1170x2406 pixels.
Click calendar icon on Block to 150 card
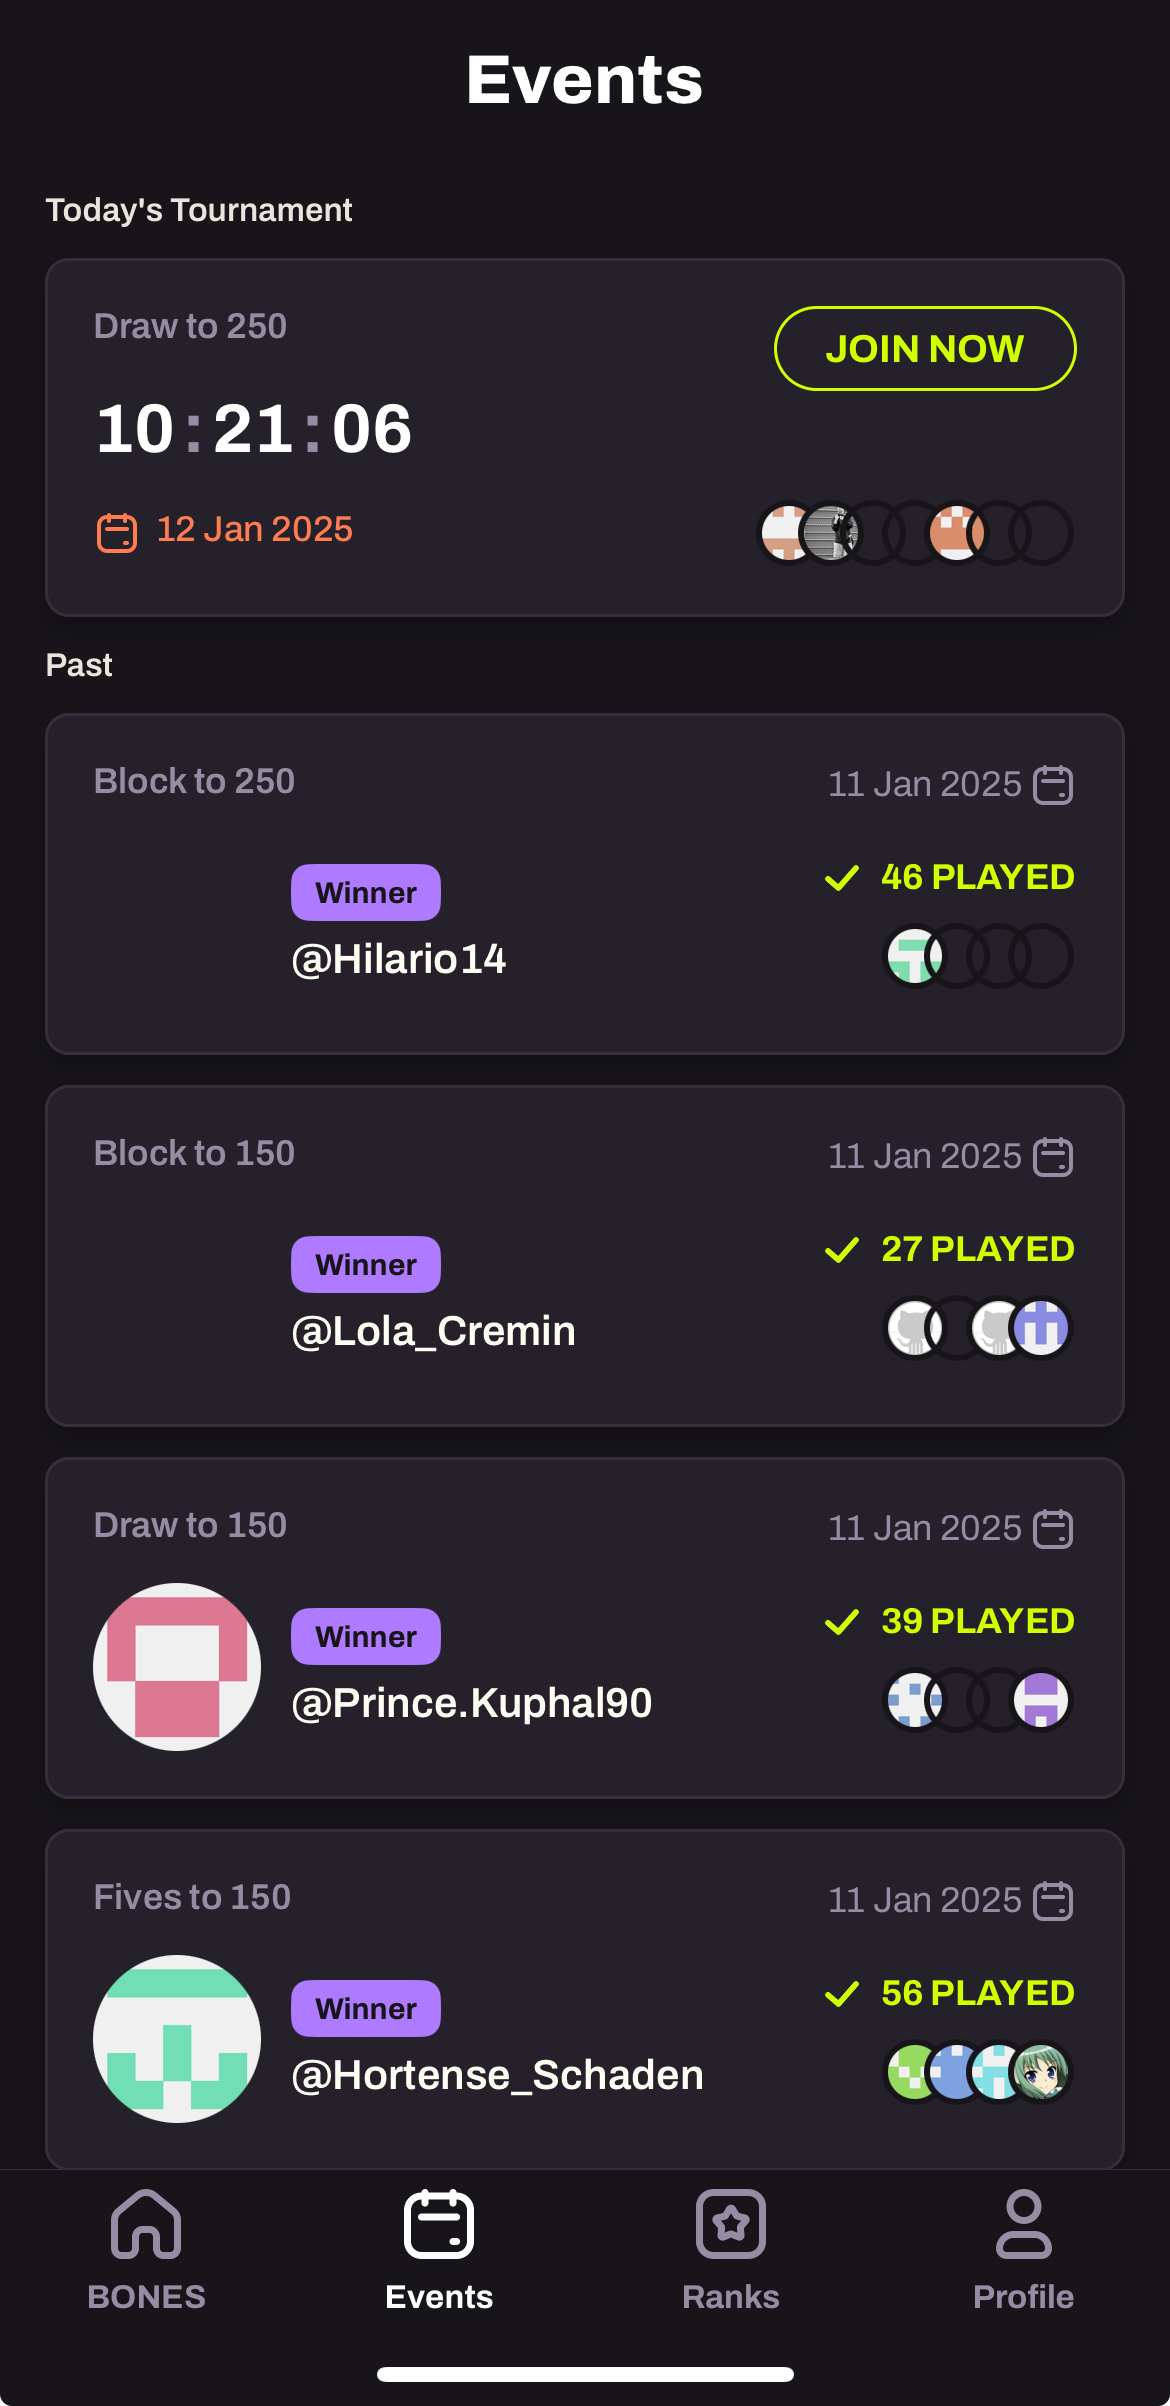tap(1053, 1157)
